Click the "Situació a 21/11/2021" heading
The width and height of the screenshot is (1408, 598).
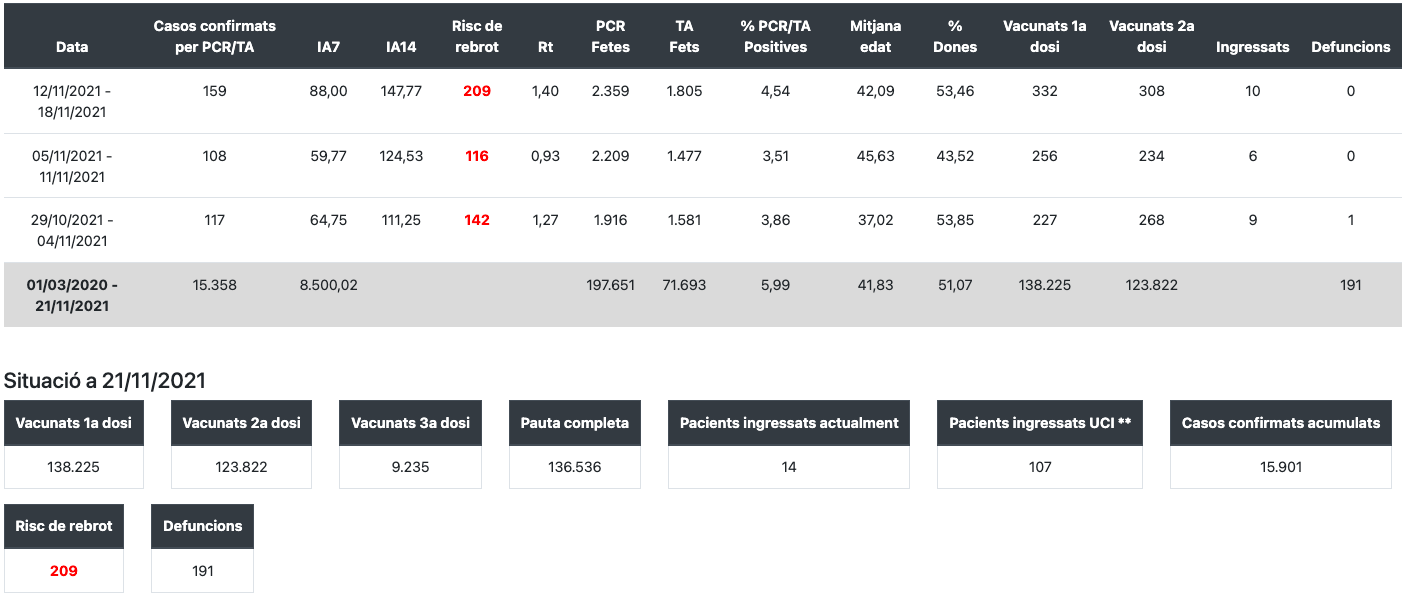pyautogui.click(x=105, y=380)
